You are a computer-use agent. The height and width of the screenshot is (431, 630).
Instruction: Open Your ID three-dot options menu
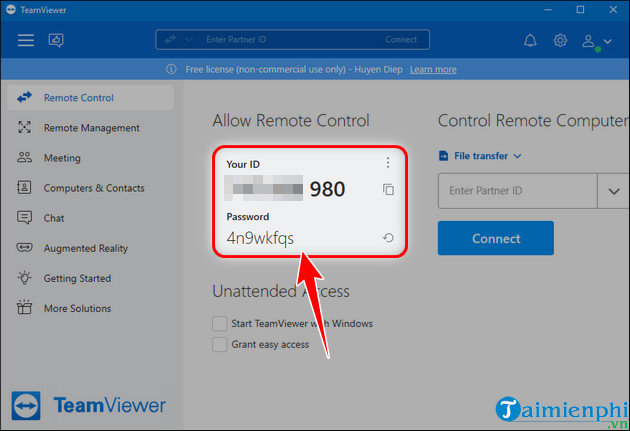point(388,163)
